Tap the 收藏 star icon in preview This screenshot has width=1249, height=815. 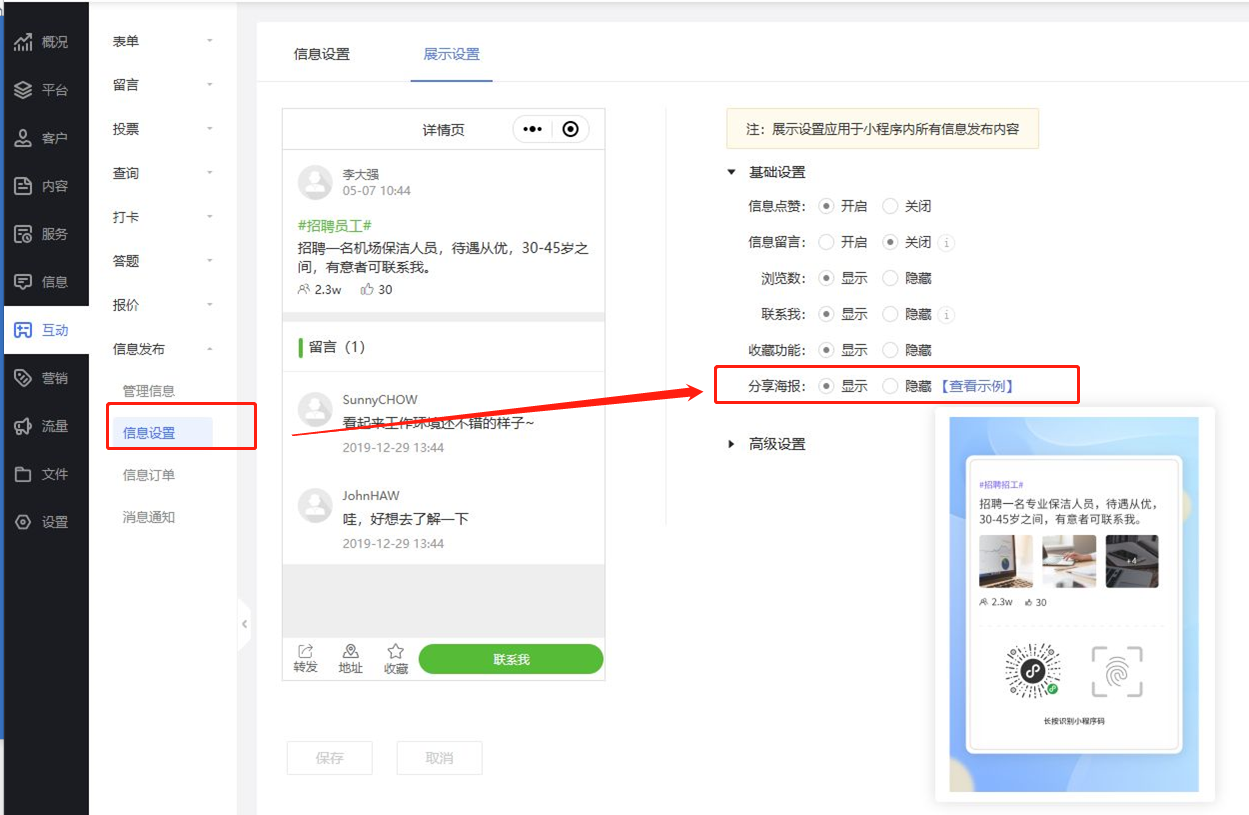(x=396, y=651)
